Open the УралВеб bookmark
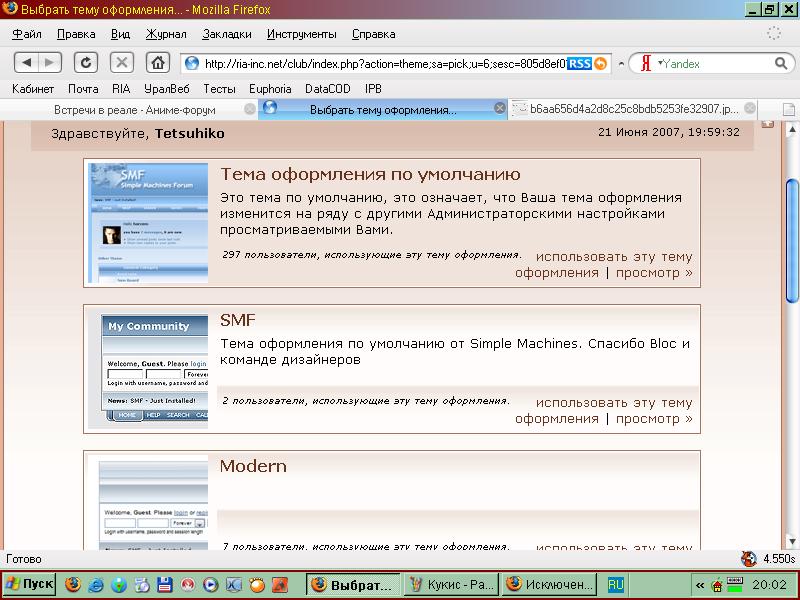 pos(167,89)
